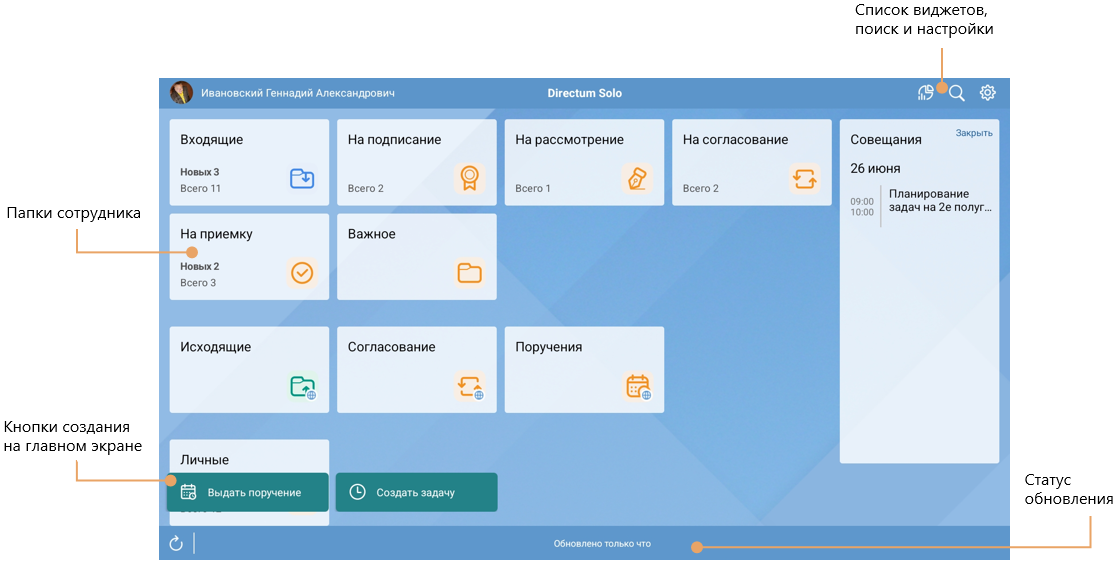Screen dimensions: 1117x563
Task: Click the search magnifier icon
Action: (957, 93)
